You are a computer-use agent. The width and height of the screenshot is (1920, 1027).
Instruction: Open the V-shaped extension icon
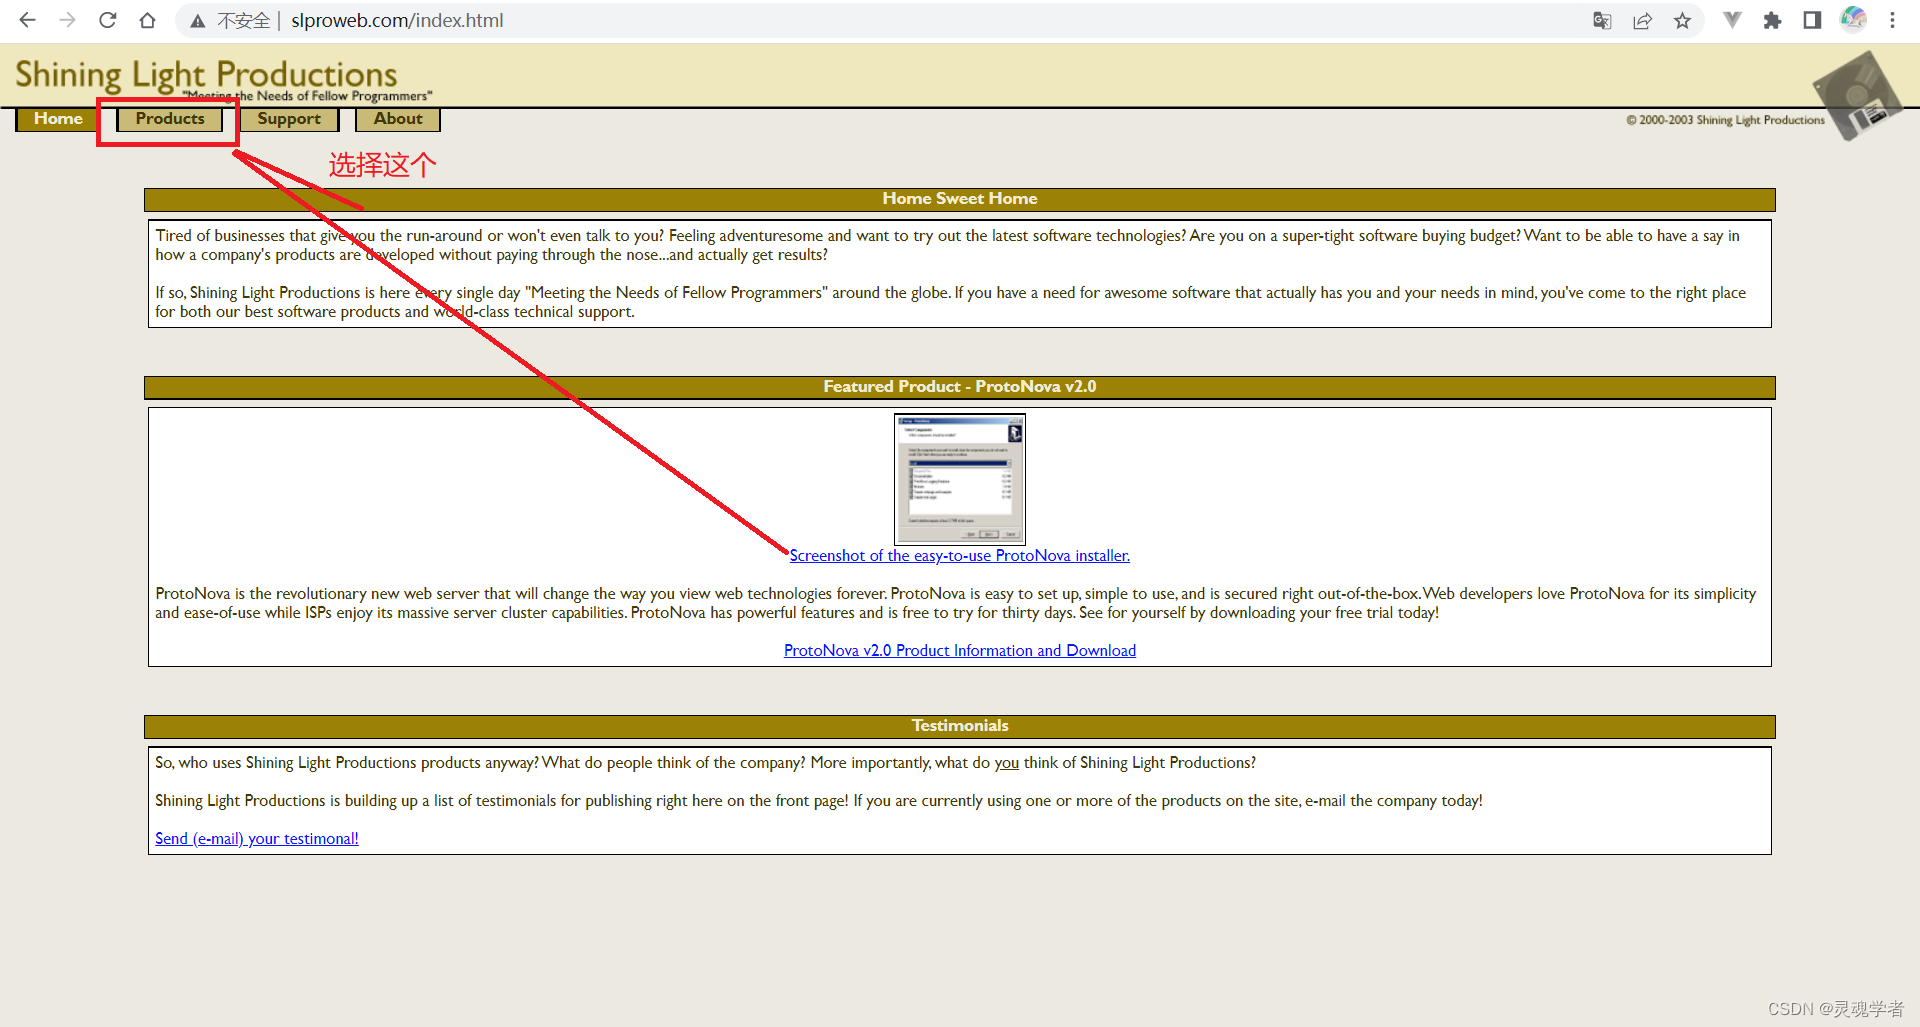(1732, 20)
